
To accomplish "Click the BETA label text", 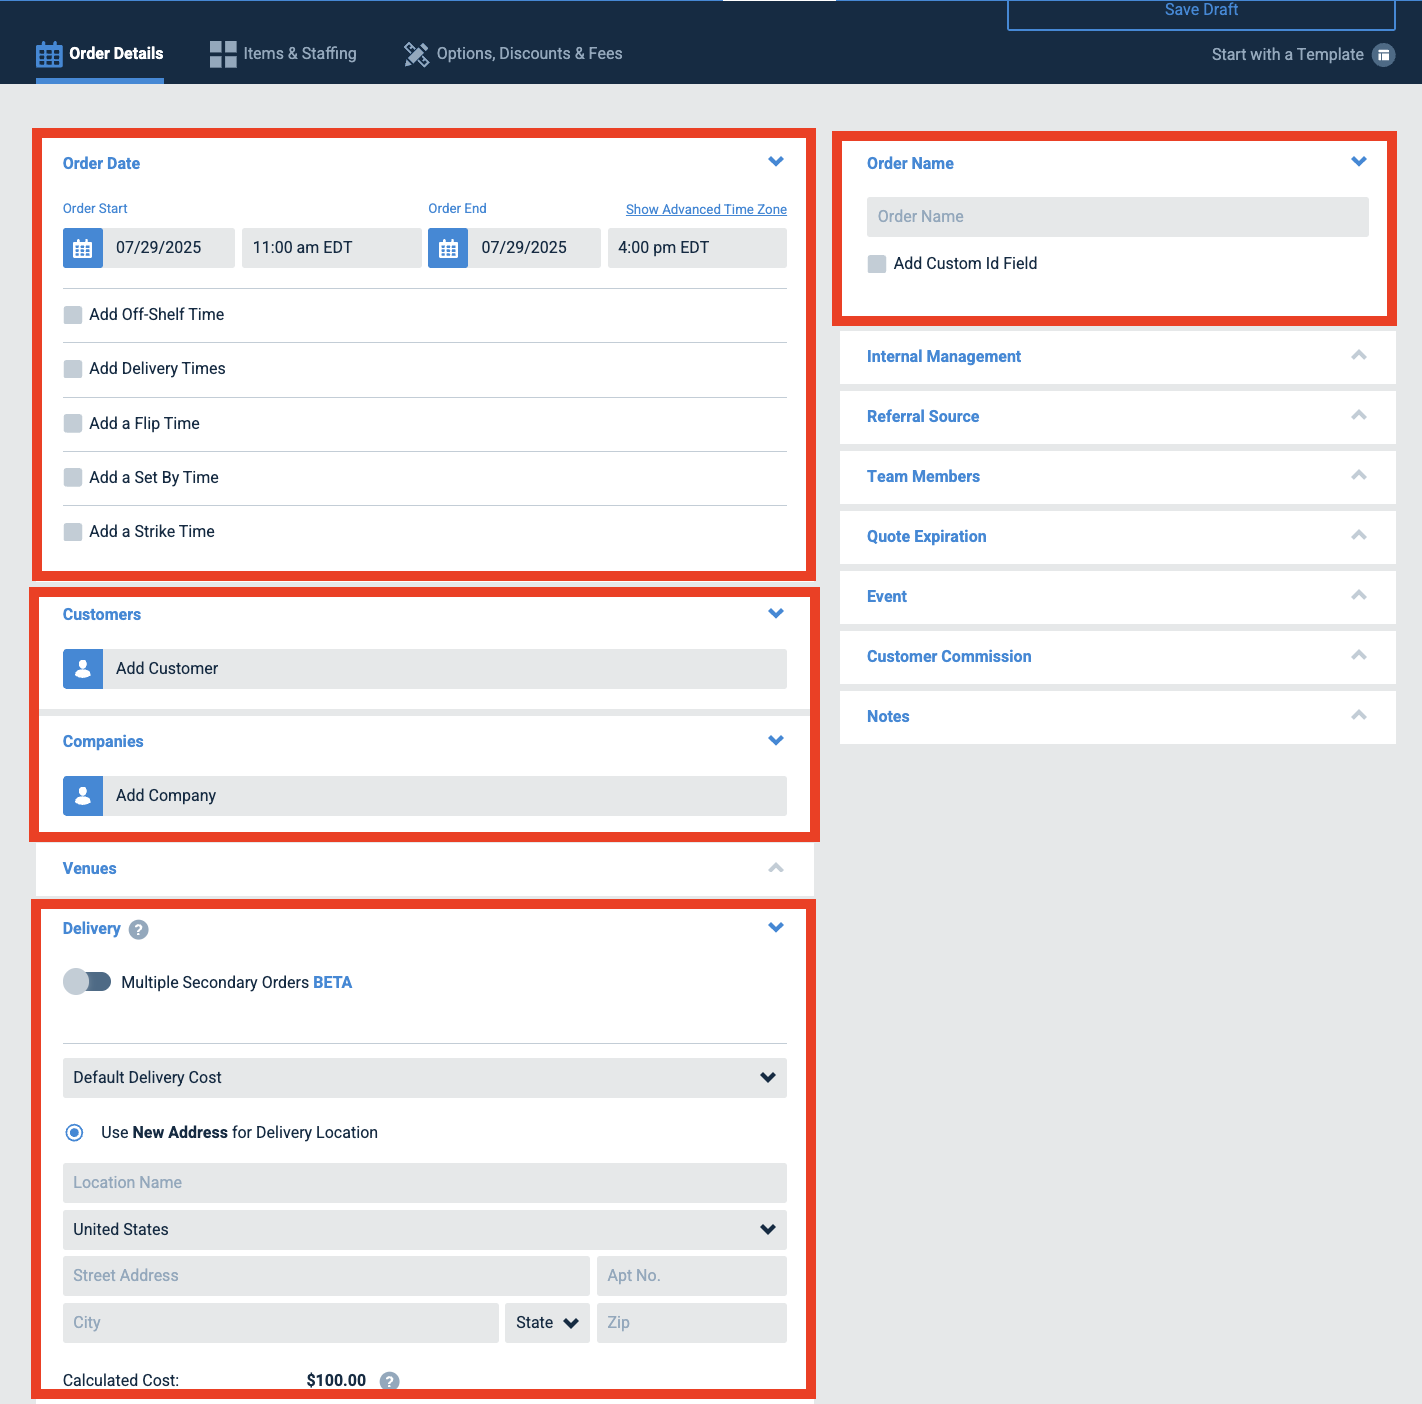I will point(333,983).
